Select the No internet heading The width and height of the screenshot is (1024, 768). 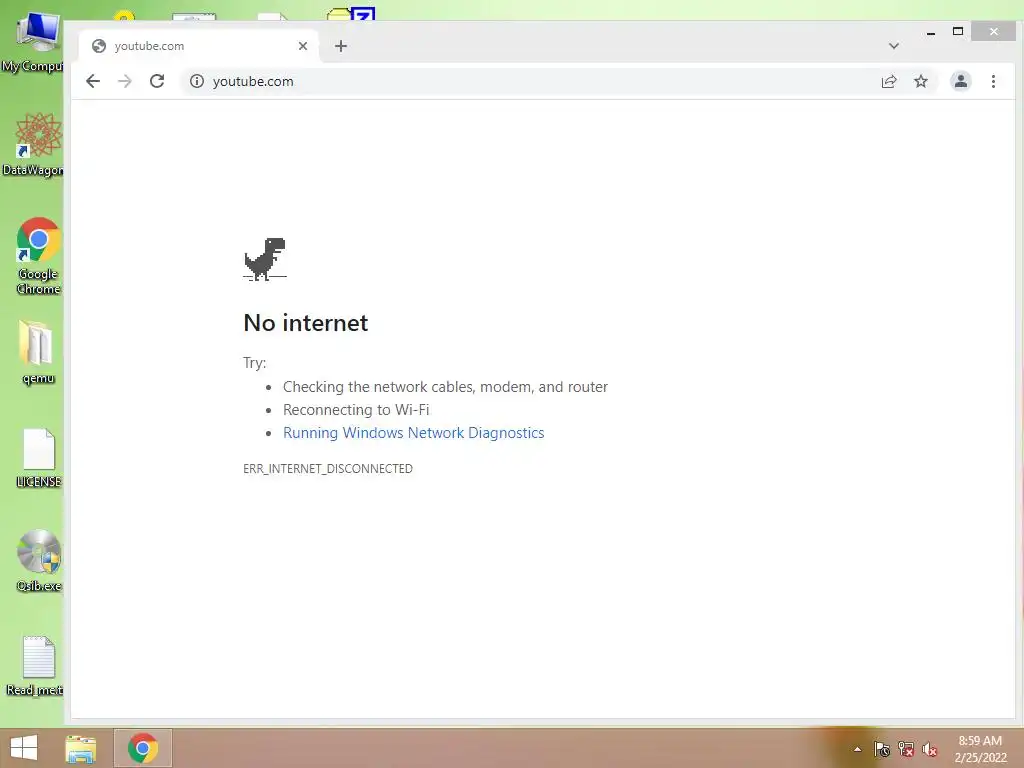click(x=306, y=323)
